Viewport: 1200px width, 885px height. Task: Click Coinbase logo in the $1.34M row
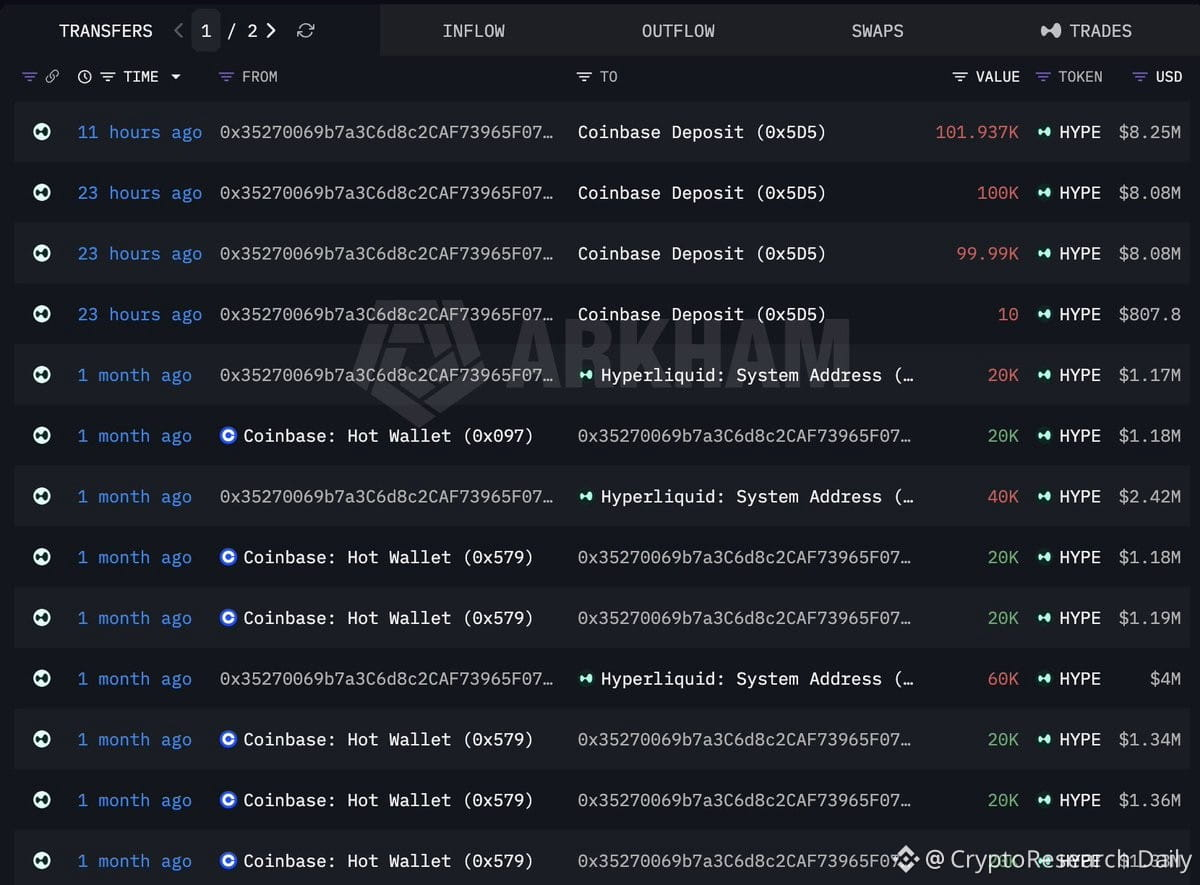pyautogui.click(x=228, y=739)
